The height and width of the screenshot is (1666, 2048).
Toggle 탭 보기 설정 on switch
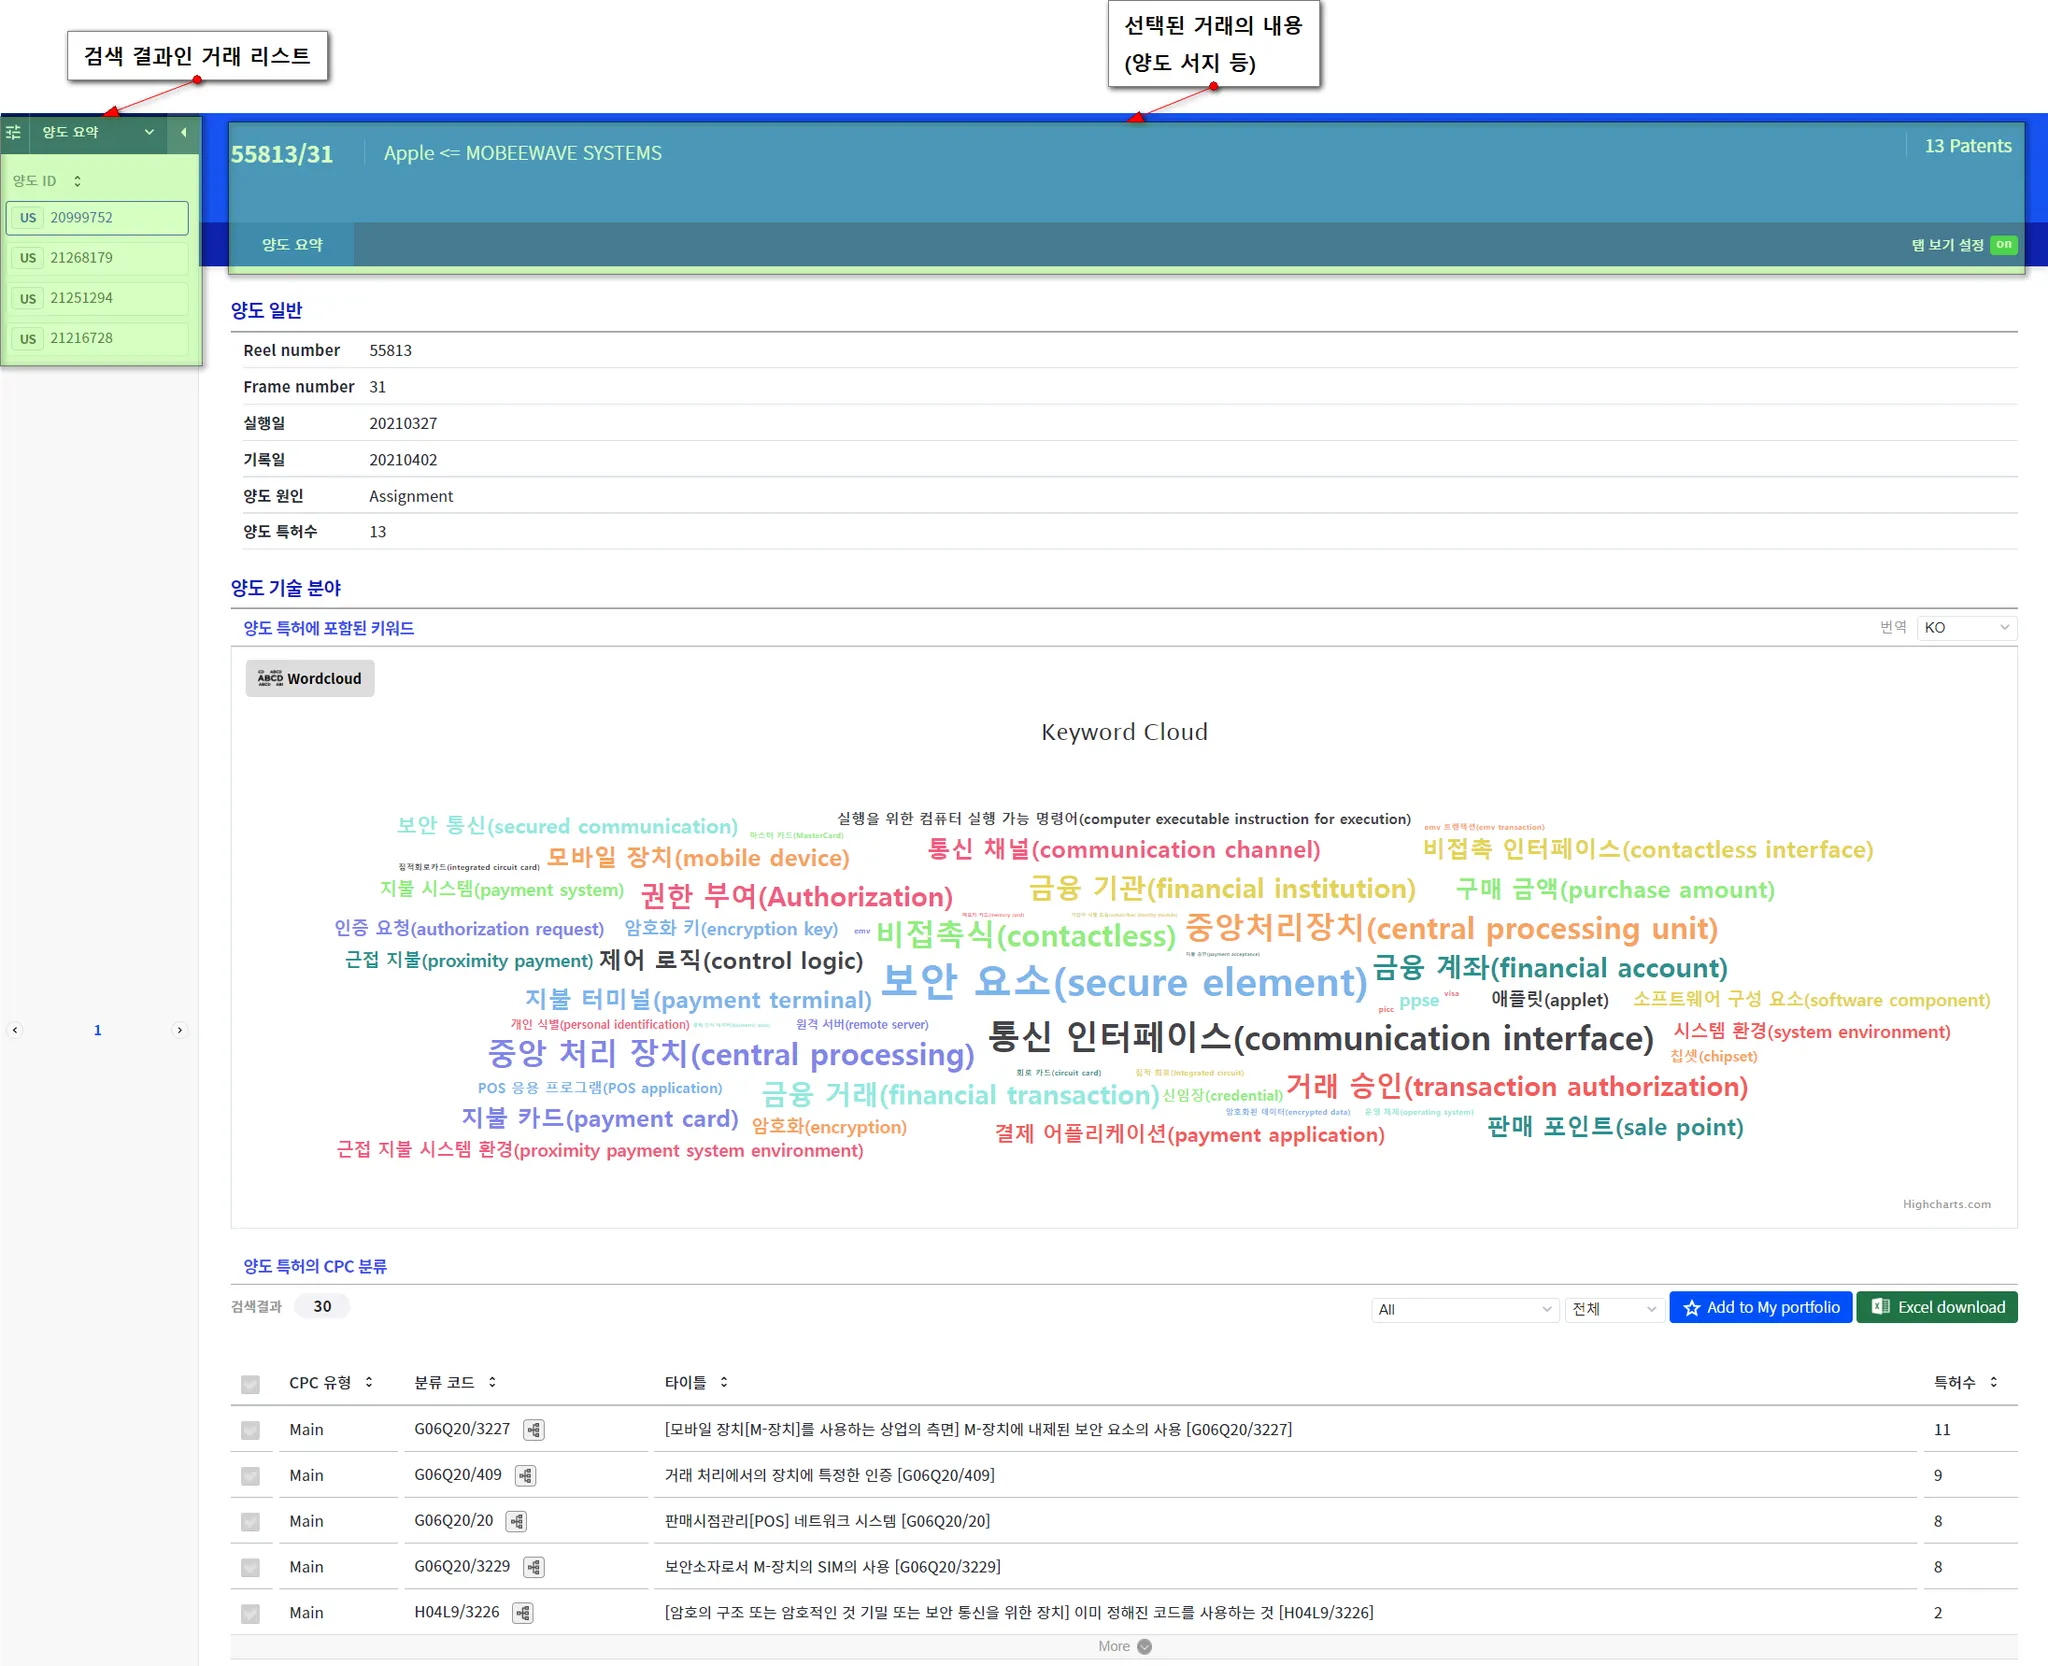coord(2003,245)
